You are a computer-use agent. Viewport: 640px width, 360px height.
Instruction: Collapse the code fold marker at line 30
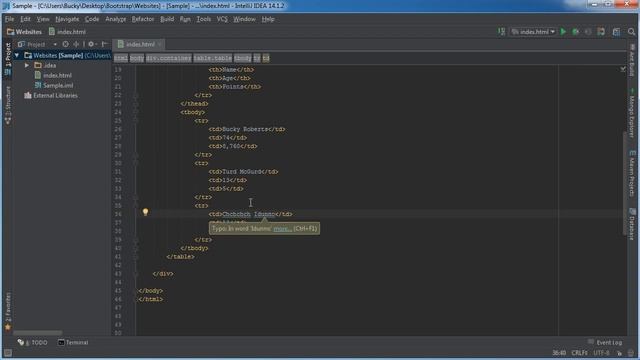[136, 163]
